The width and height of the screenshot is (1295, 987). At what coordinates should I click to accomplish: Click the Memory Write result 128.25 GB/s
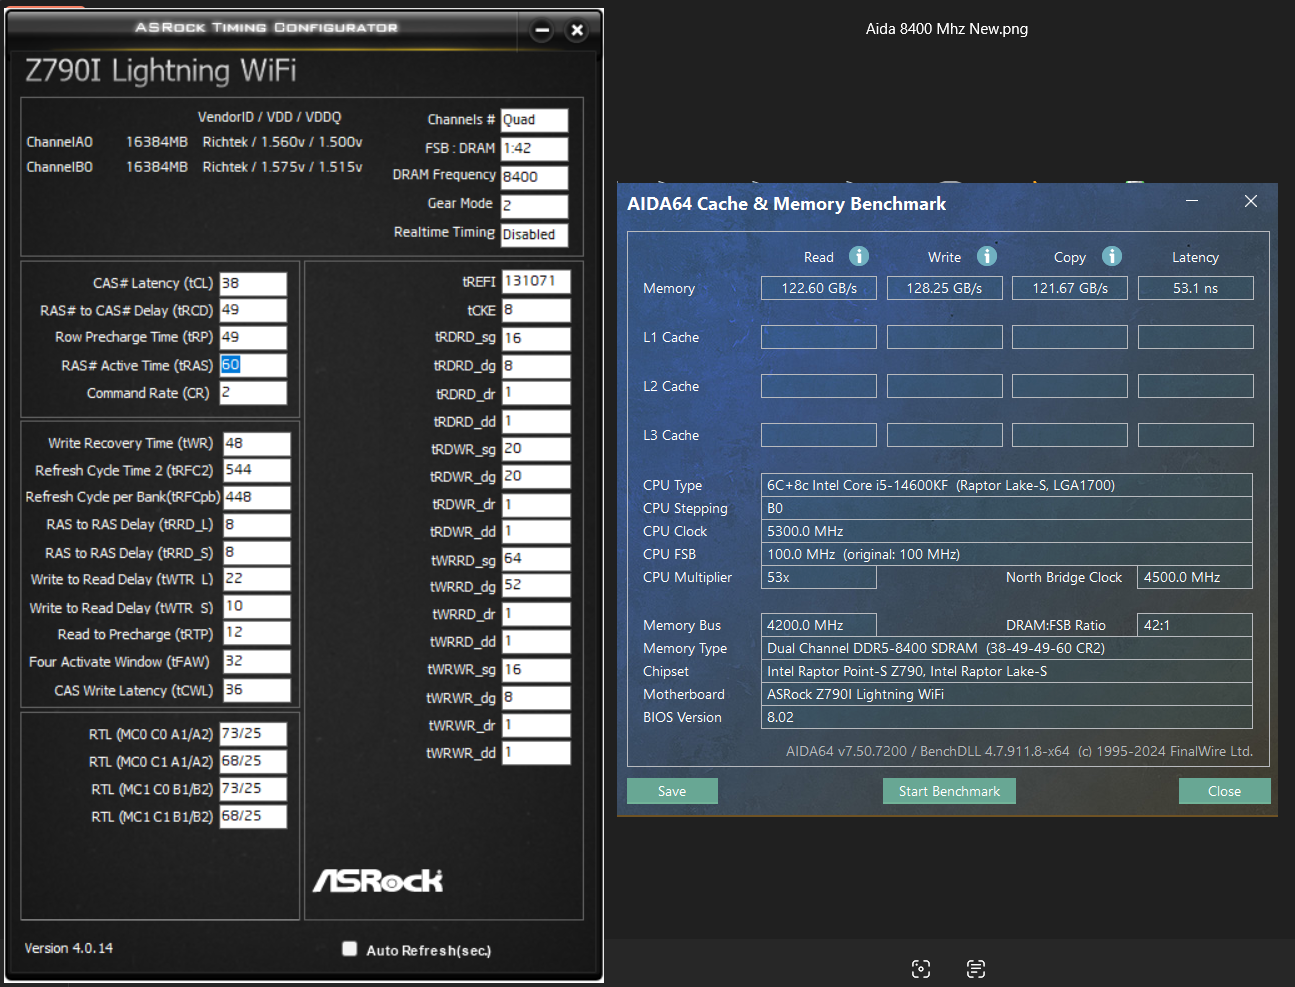[945, 288]
